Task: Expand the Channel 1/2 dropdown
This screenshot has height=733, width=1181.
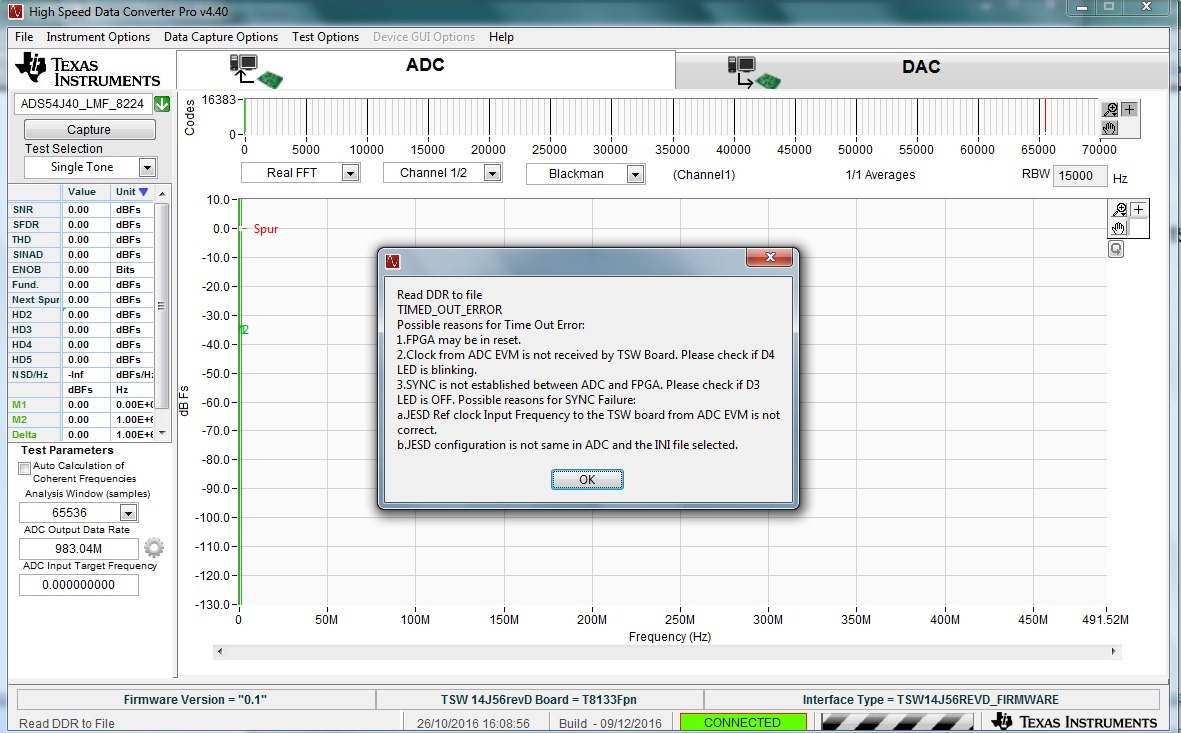Action: point(492,173)
